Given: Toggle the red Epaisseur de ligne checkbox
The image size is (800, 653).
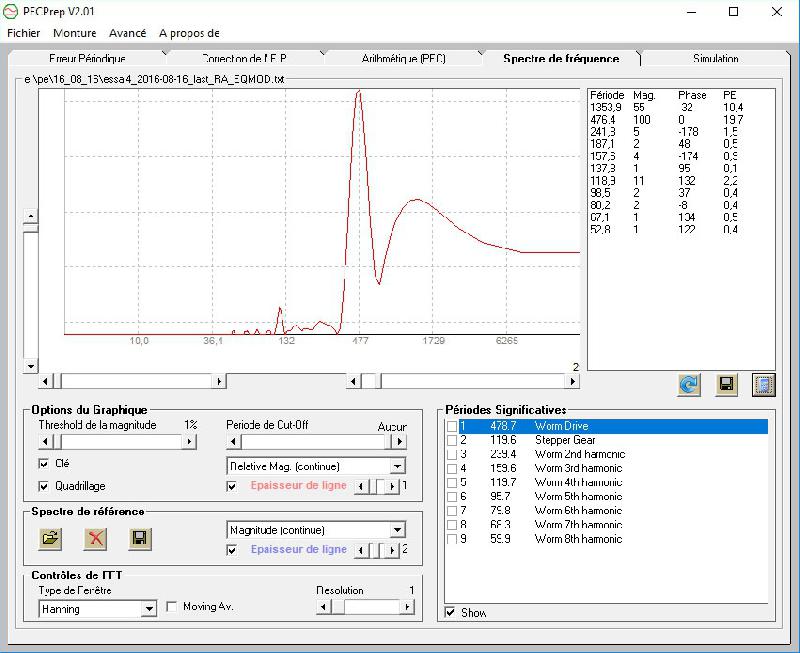Looking at the screenshot, I should point(232,486).
